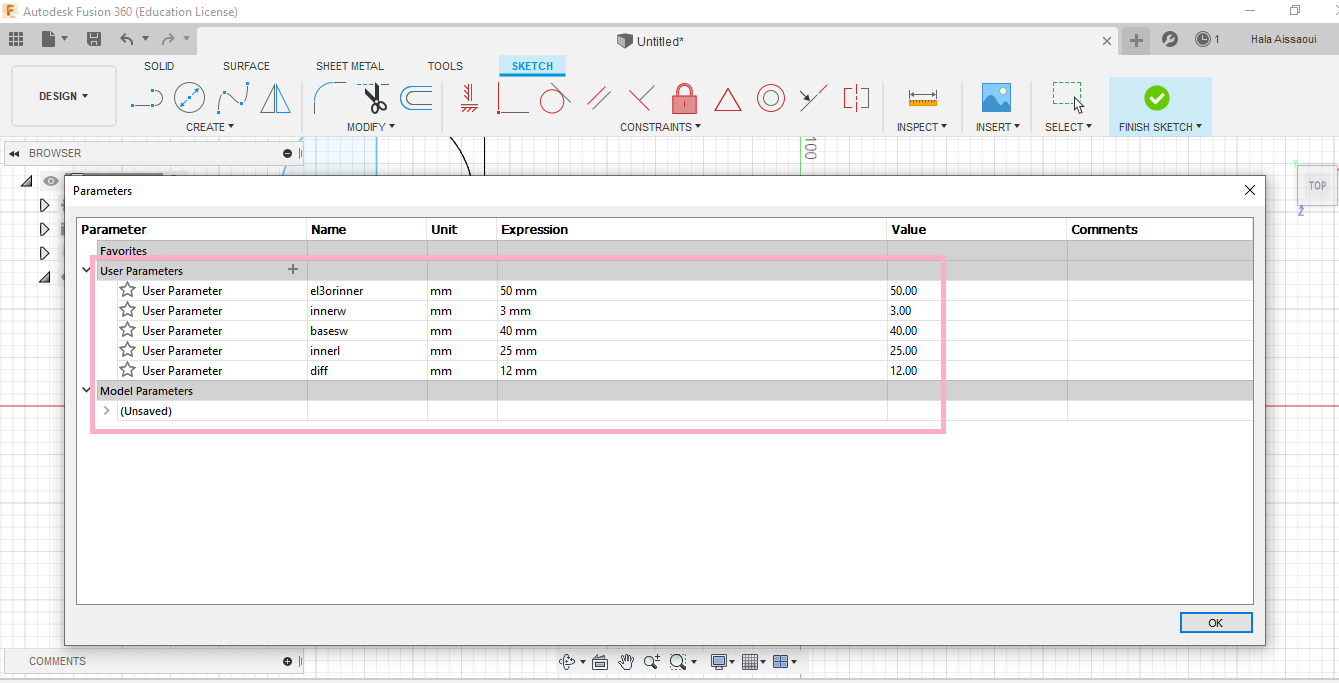This screenshot has height=683, width=1339.
Task: Open the Extensions icon in title bar
Action: coord(1169,39)
